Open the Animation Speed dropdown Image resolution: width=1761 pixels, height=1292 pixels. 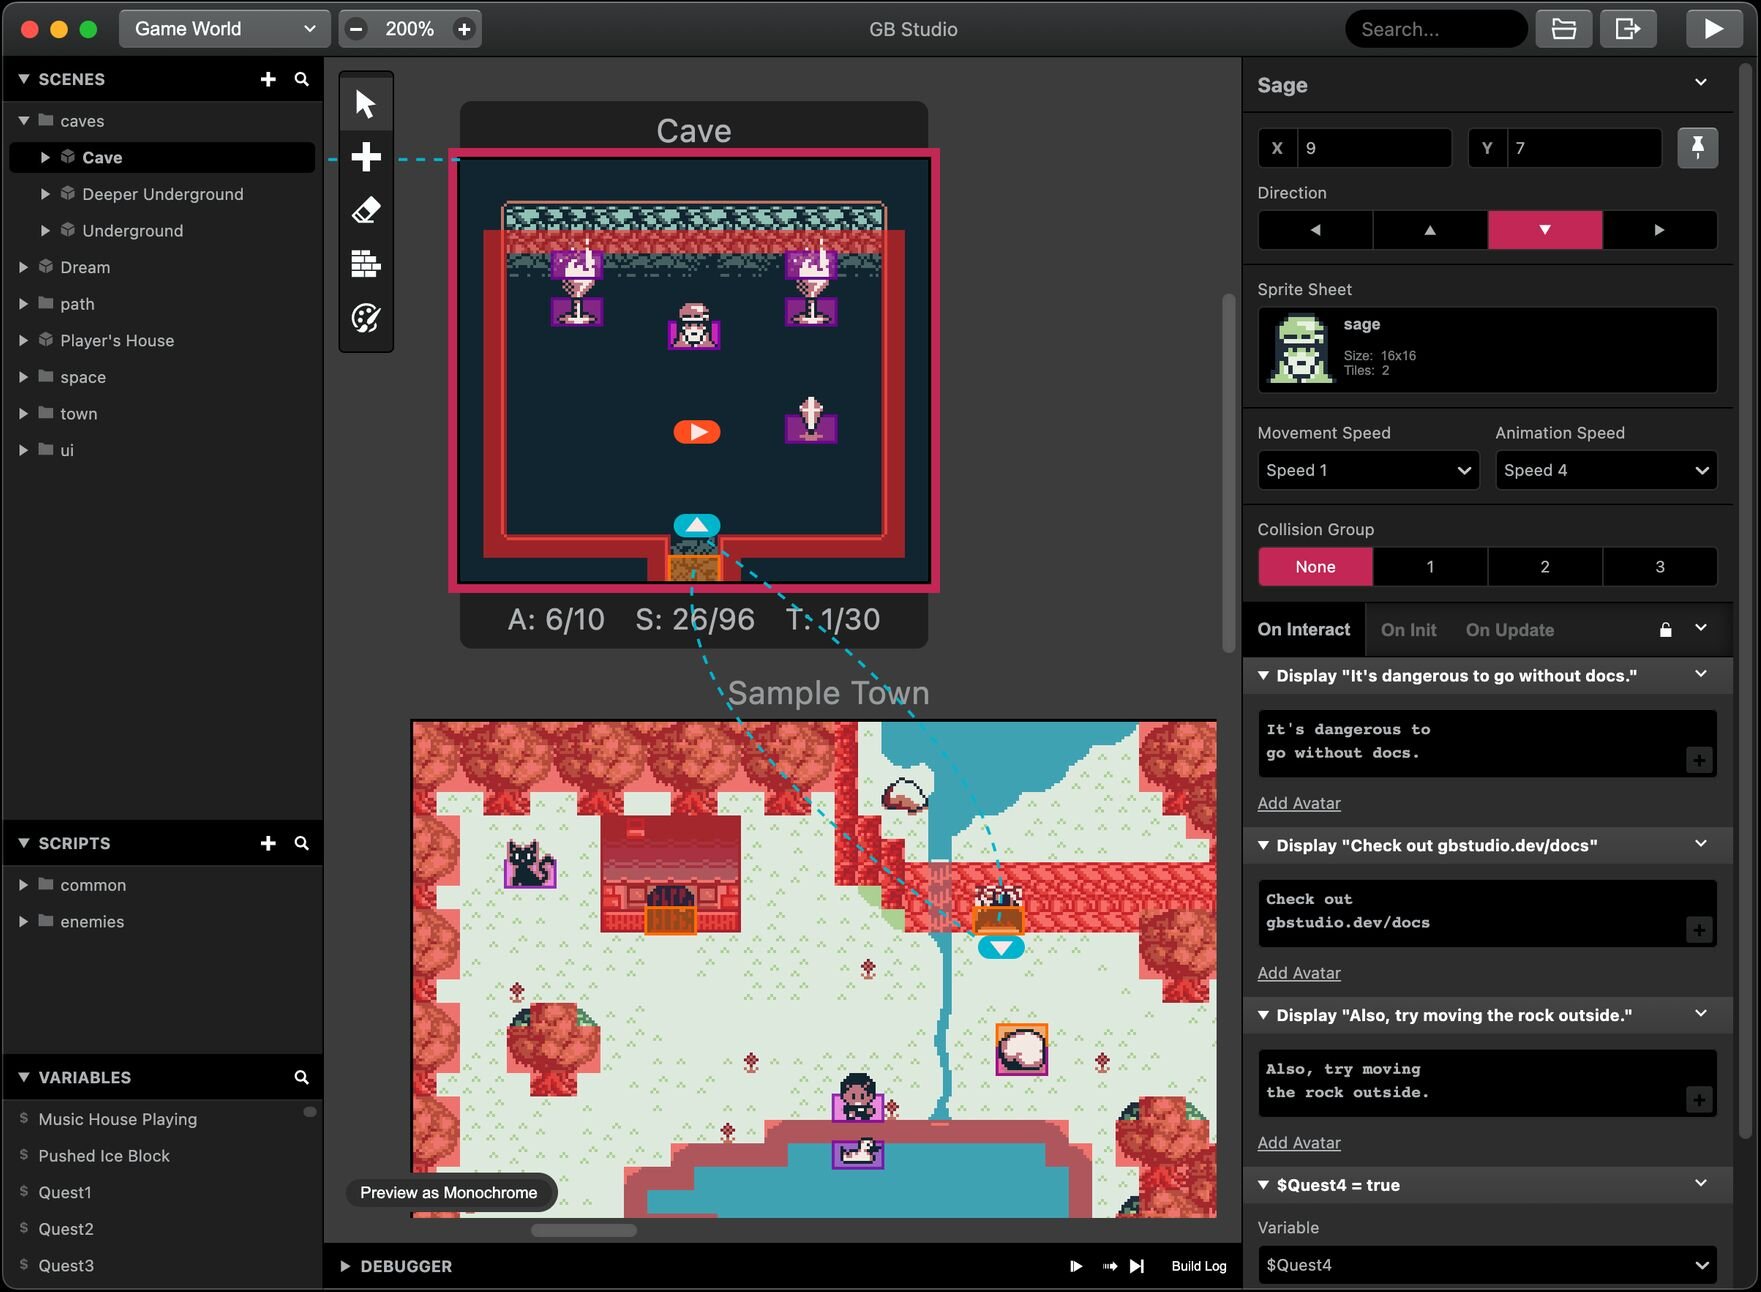tap(1605, 471)
